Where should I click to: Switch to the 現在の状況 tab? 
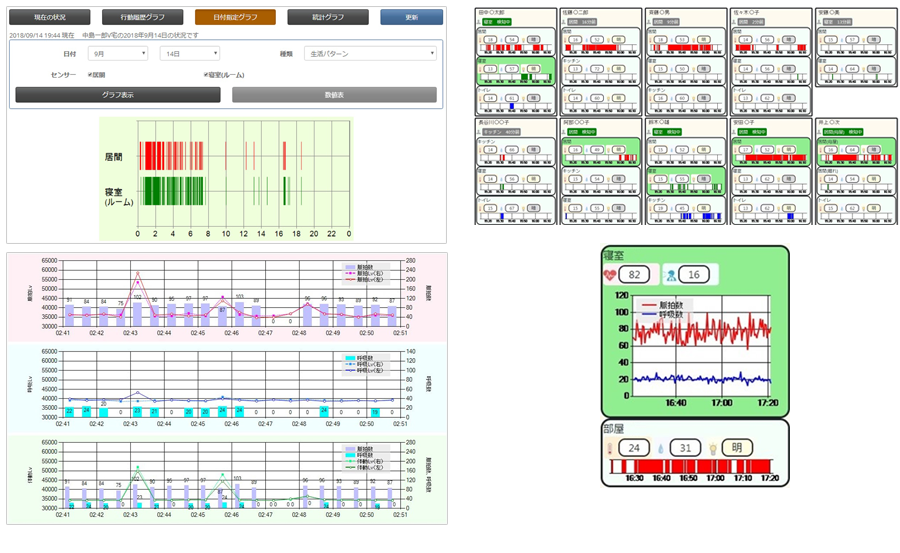click(49, 18)
